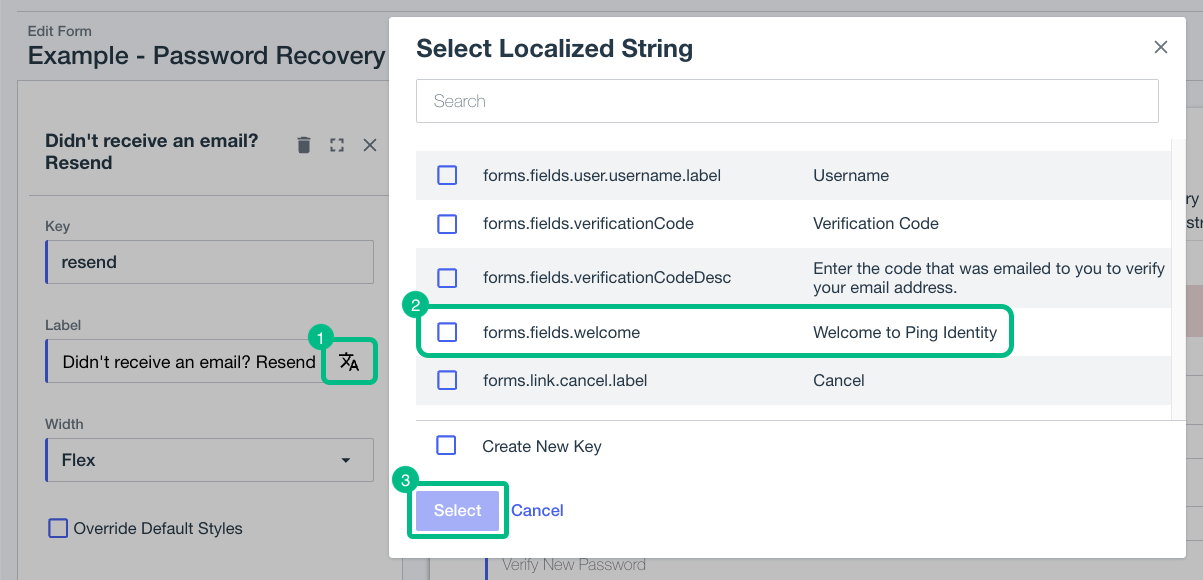Enable the Create New Key checkbox

(447, 445)
